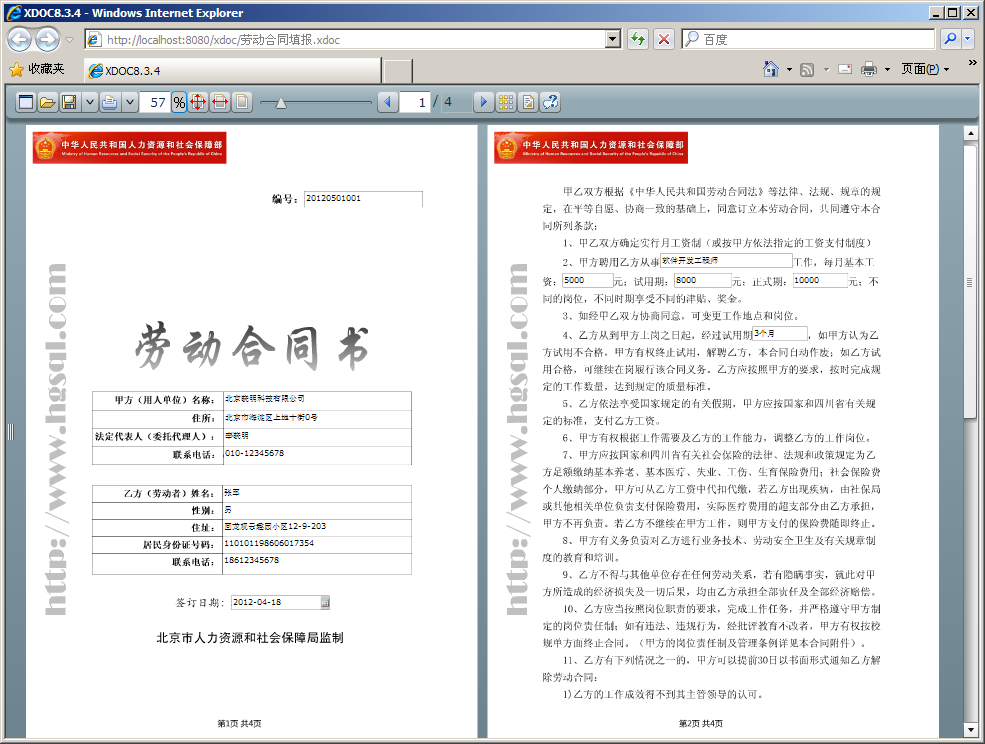Screen dimensions: 985x744
Task: Click the 联系电话 field 010-12345678
Action: [x=317, y=454]
